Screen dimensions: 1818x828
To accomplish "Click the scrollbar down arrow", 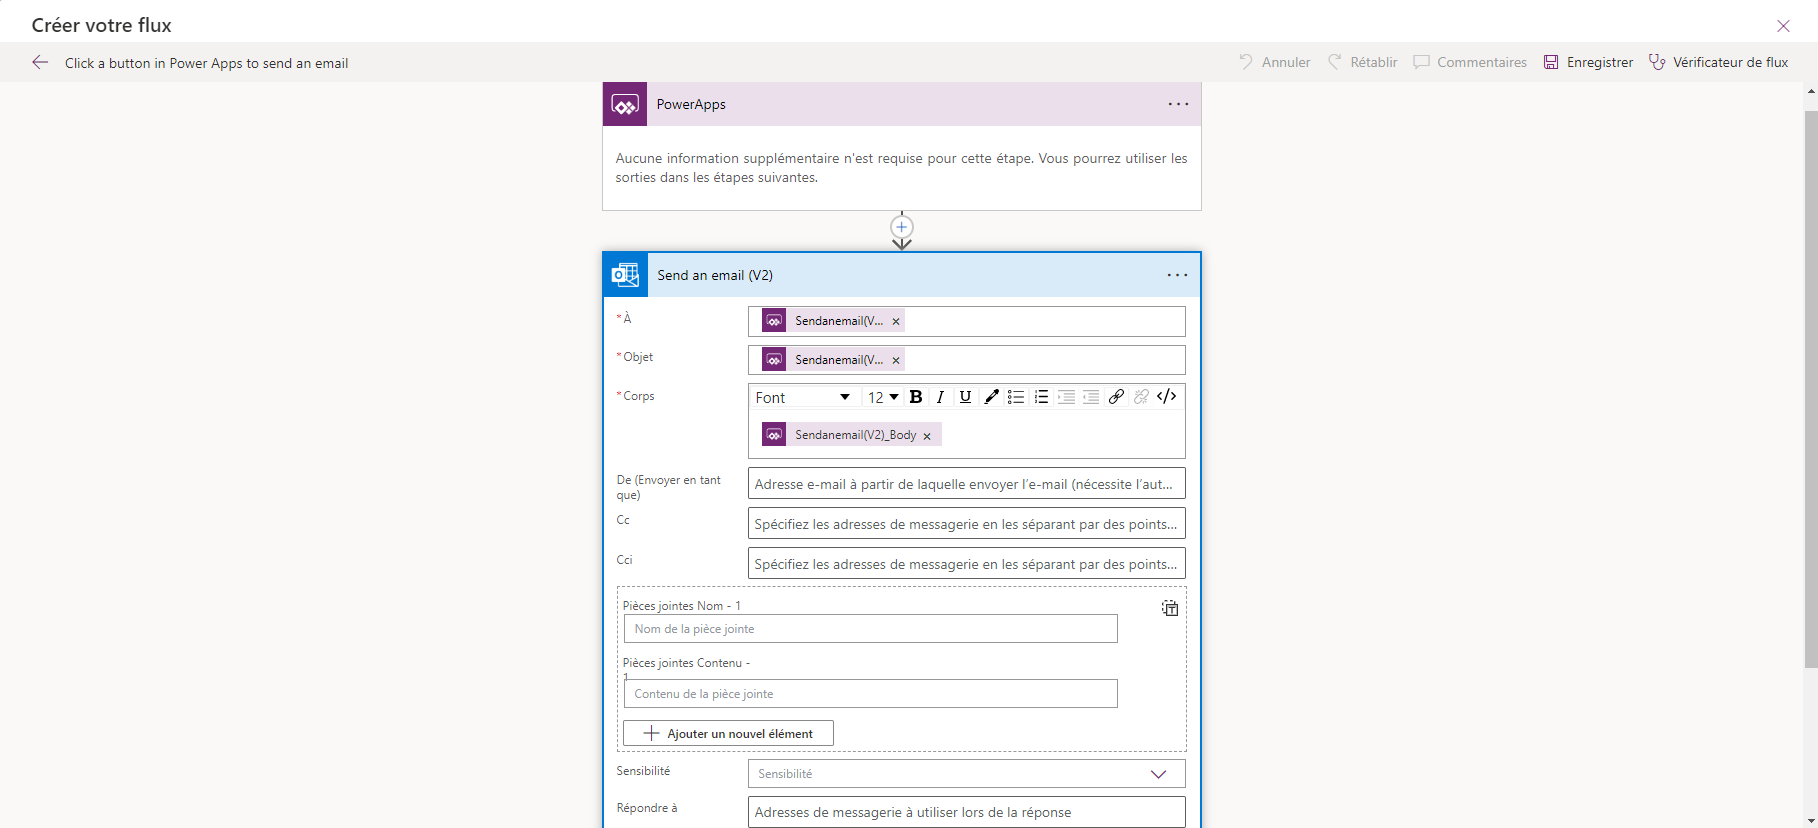I will [1811, 820].
